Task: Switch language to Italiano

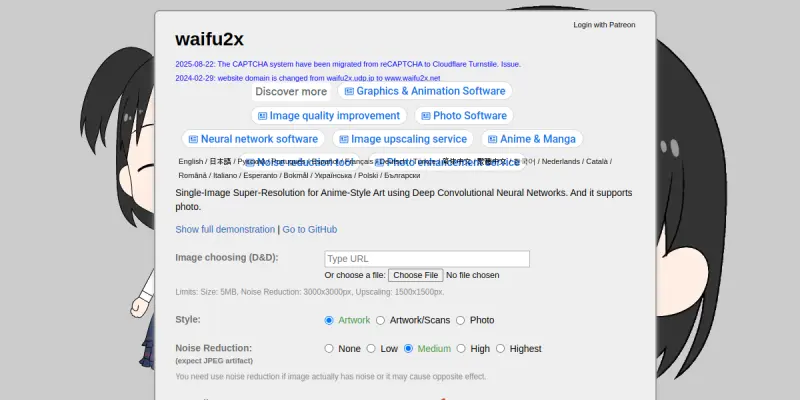Action: point(225,176)
